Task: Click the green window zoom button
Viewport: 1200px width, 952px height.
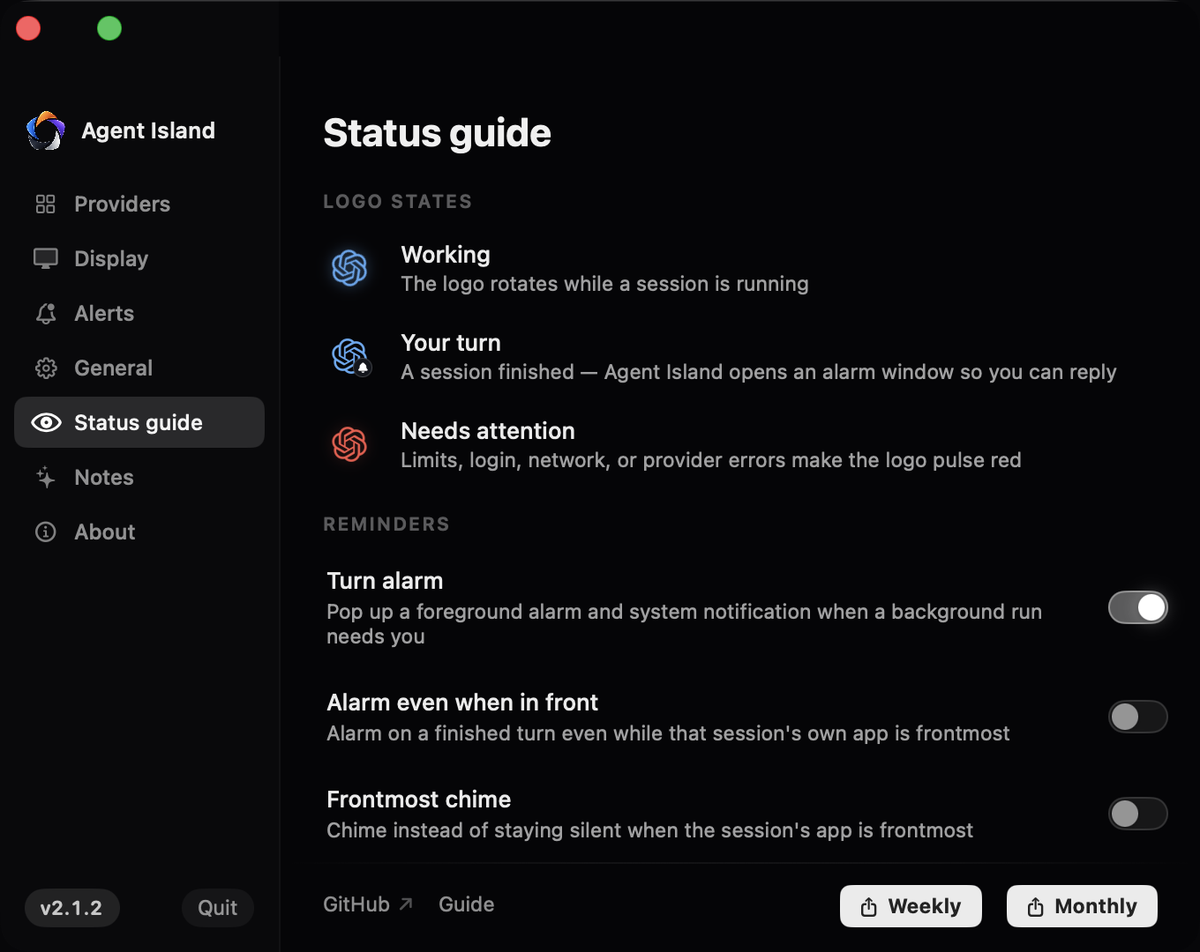Action: click(109, 29)
